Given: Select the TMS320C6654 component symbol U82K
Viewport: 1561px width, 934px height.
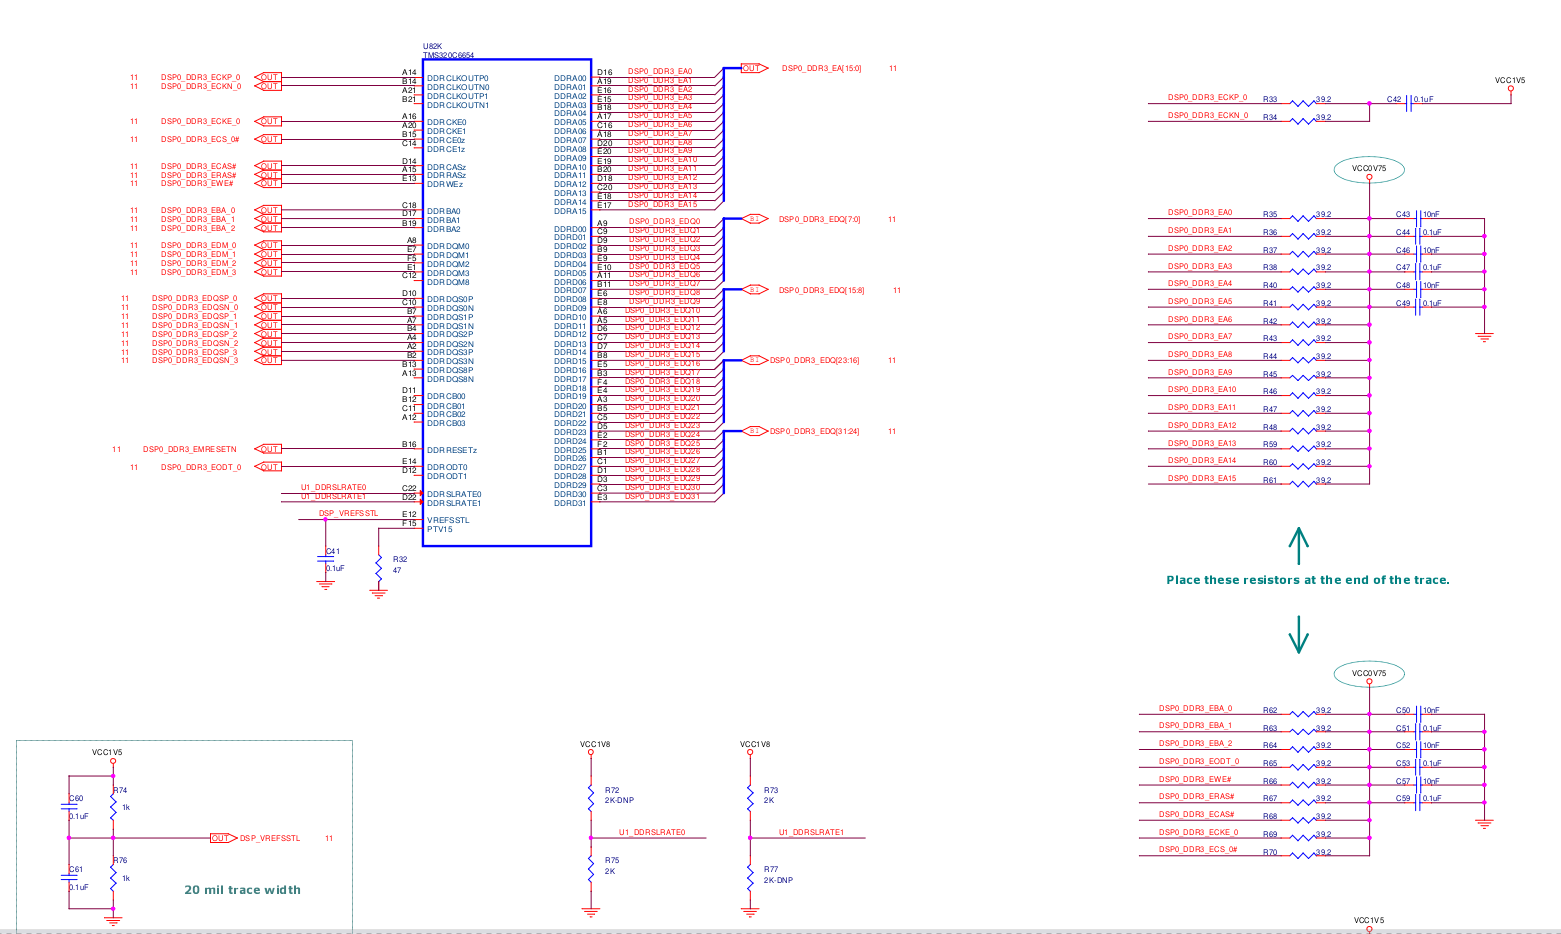Looking at the screenshot, I should [507, 300].
